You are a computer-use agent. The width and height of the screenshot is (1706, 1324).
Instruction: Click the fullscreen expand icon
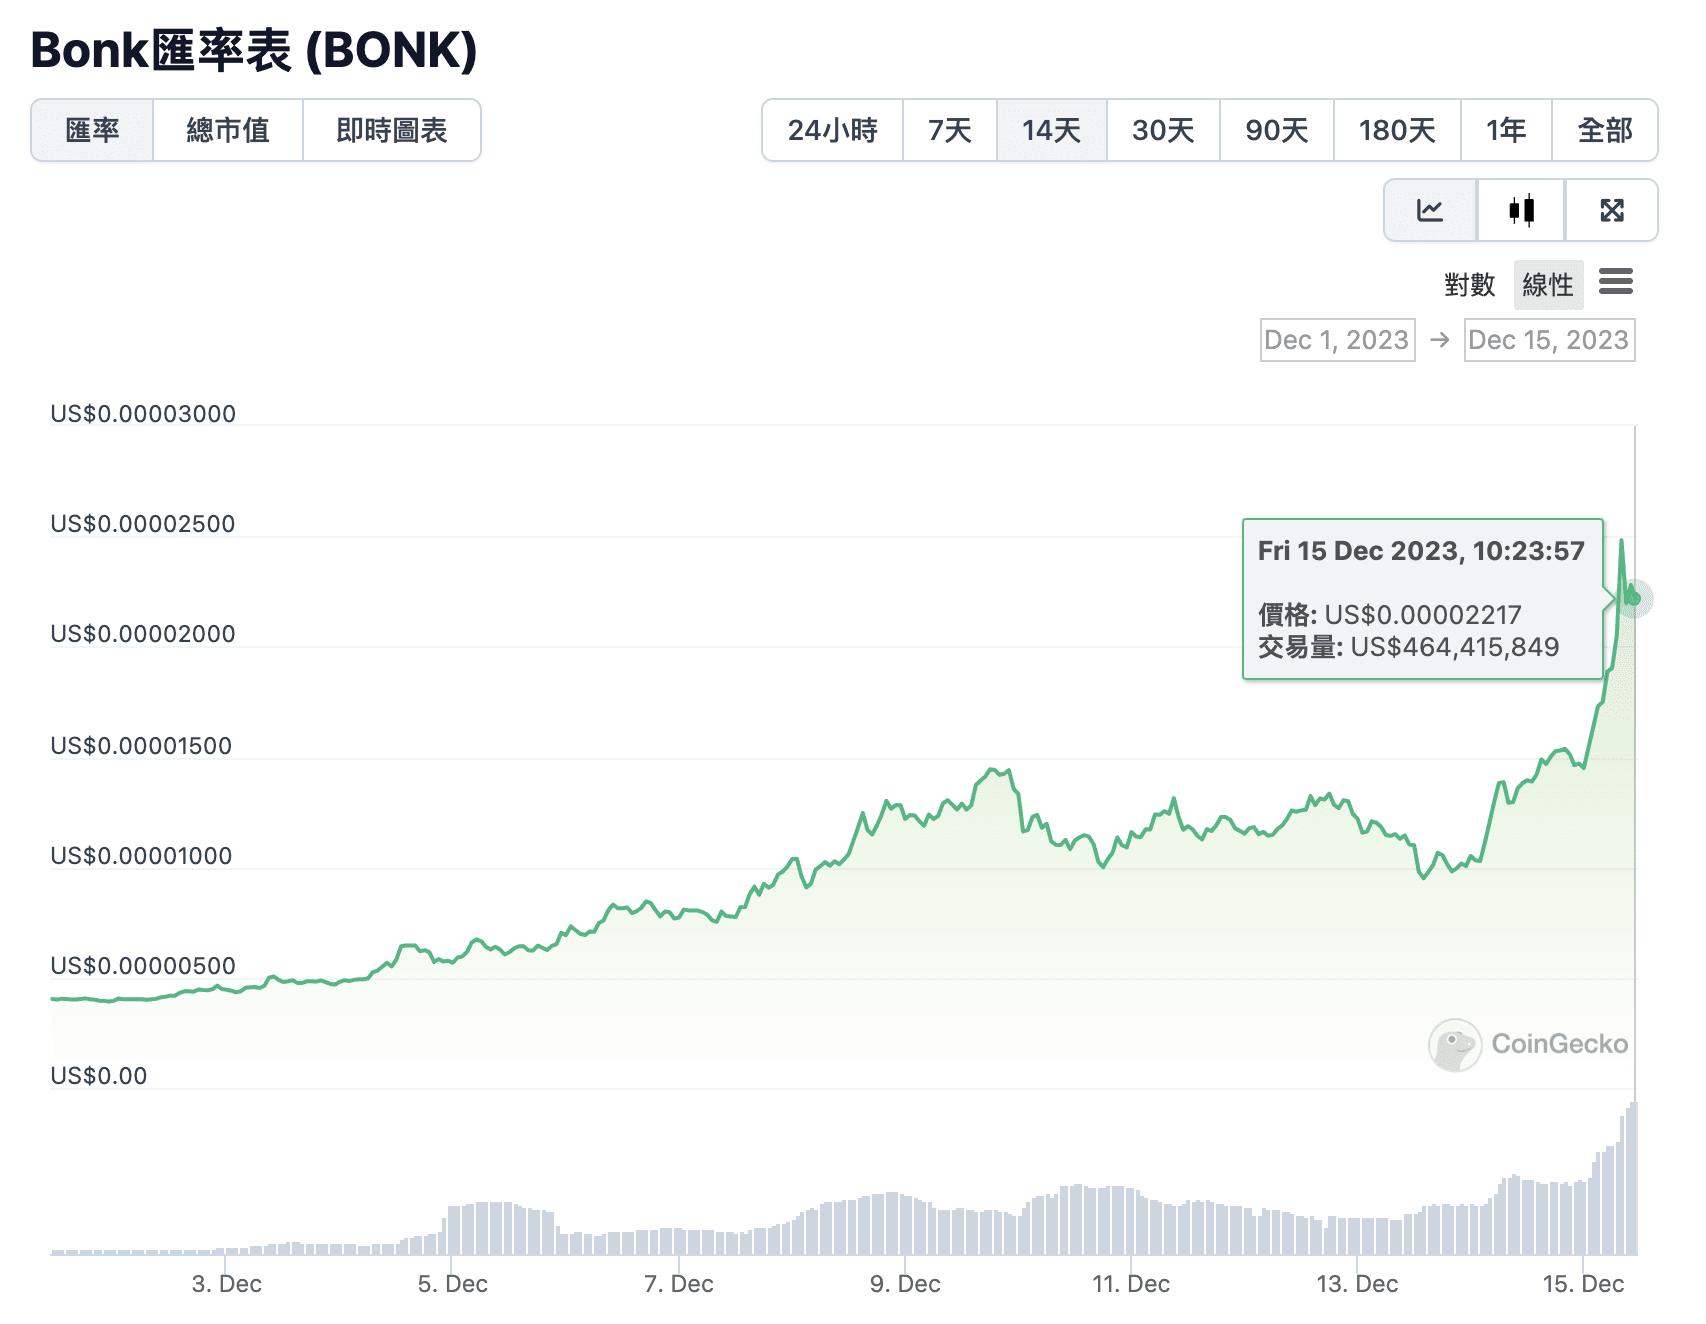[1611, 210]
